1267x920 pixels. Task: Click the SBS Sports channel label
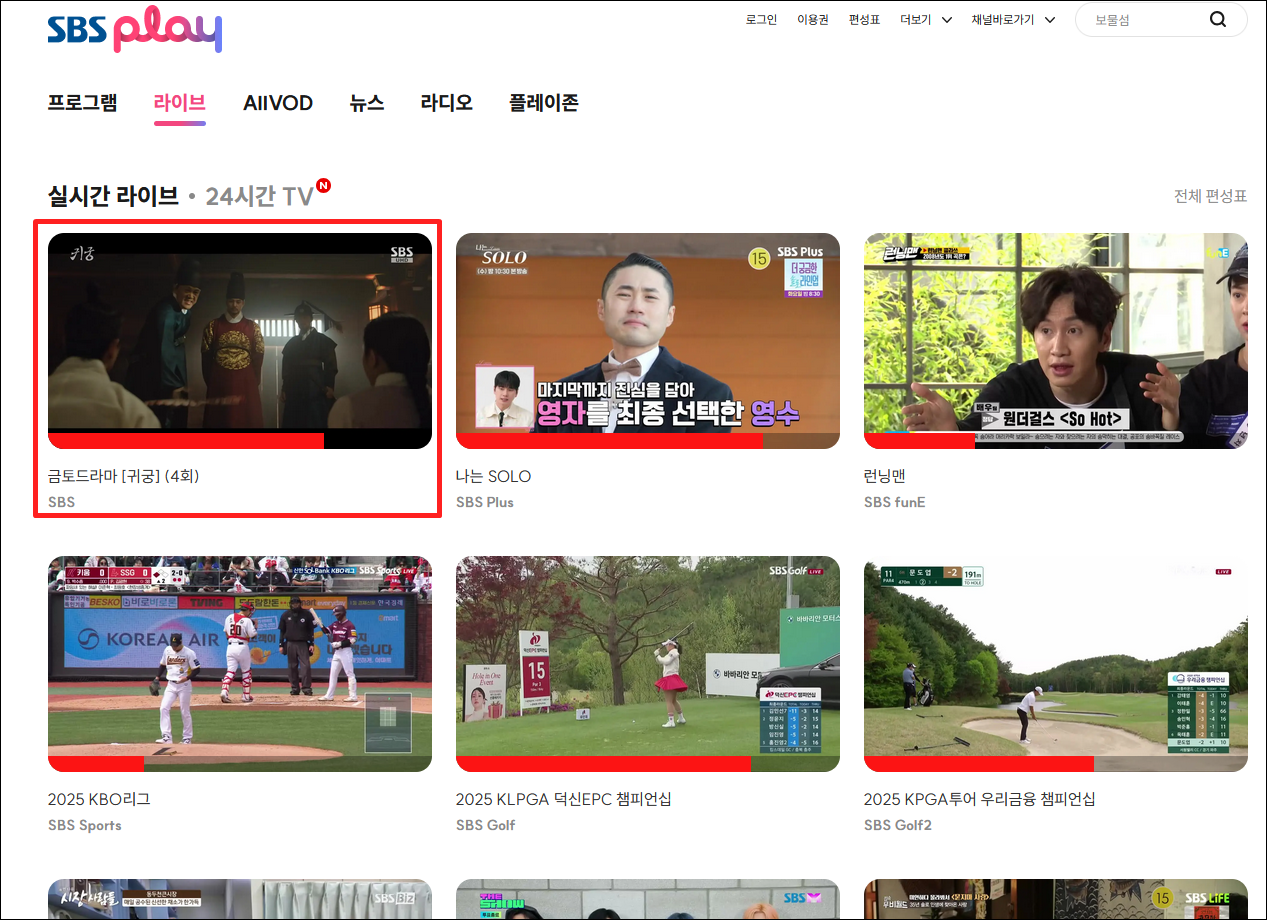click(x=85, y=825)
